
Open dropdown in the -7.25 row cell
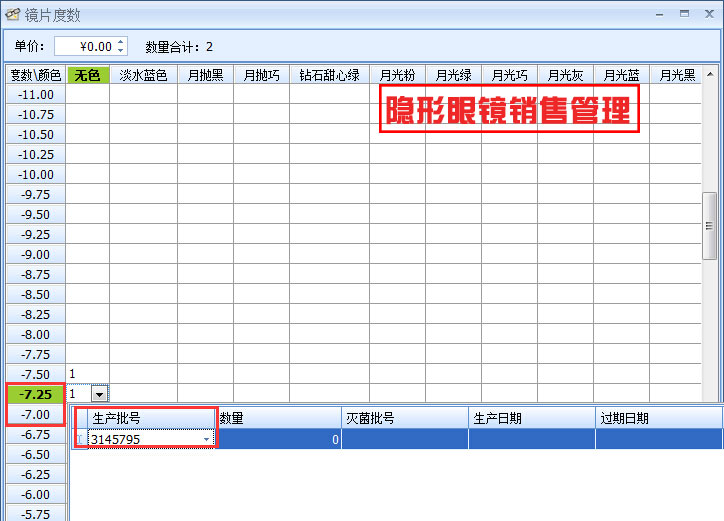[99, 395]
